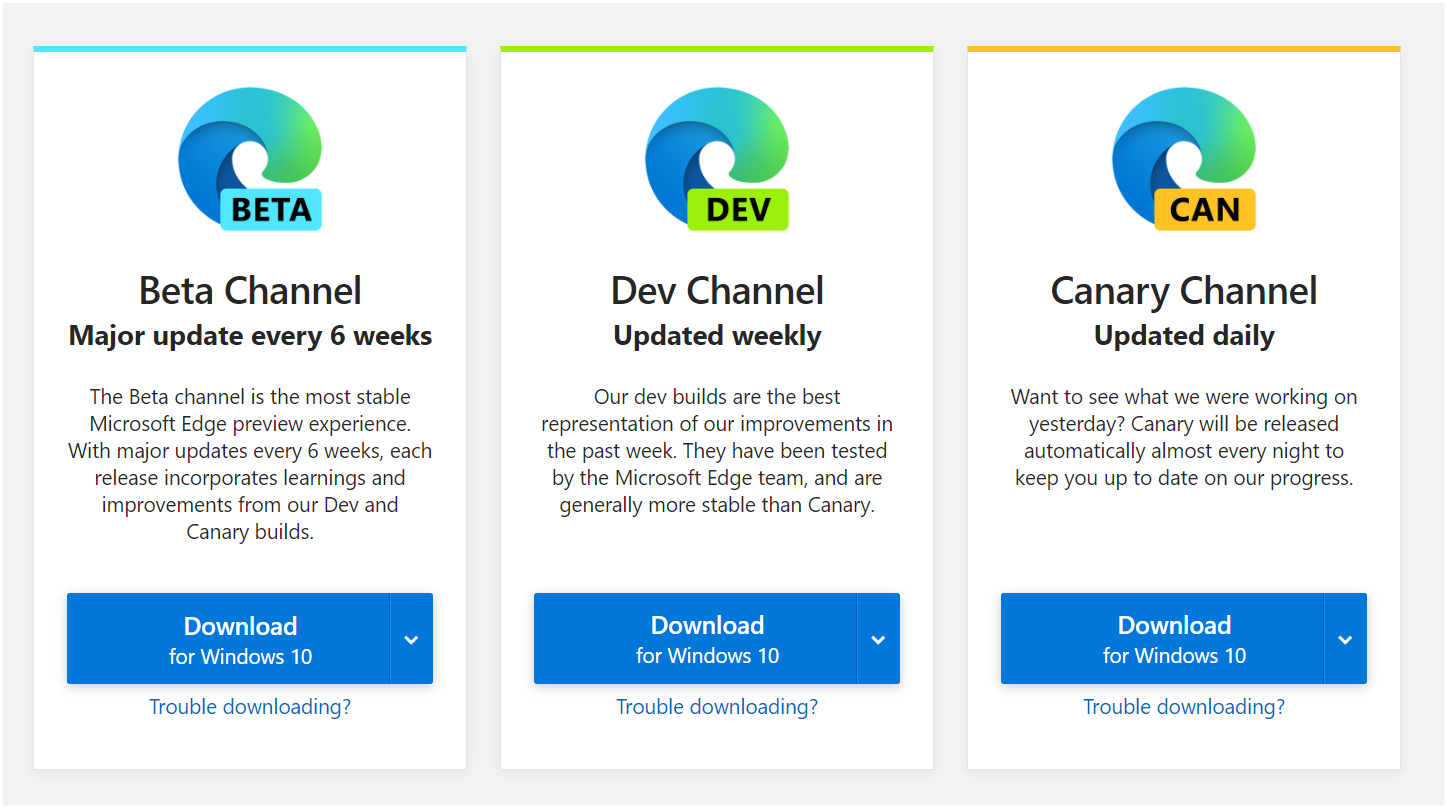The image size is (1447, 808).
Task: Open Trouble downloading link under Beta
Action: [x=250, y=706]
